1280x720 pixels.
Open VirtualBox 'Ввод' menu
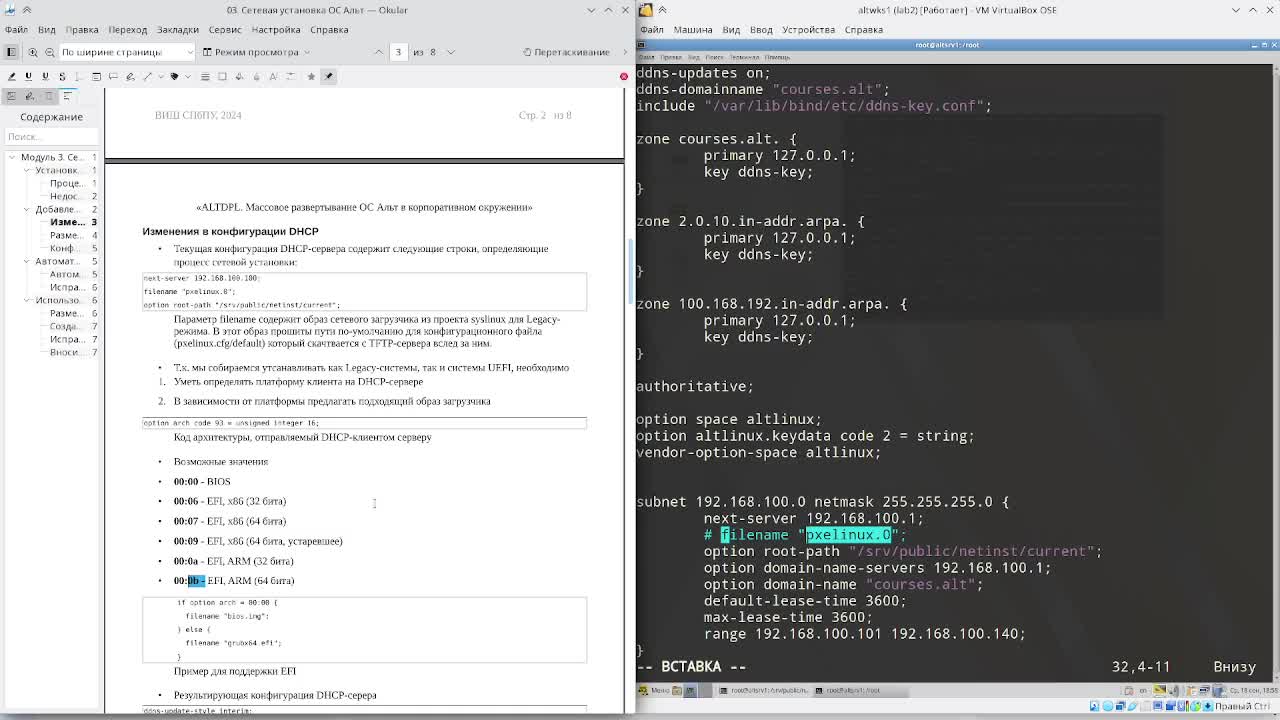click(x=760, y=30)
